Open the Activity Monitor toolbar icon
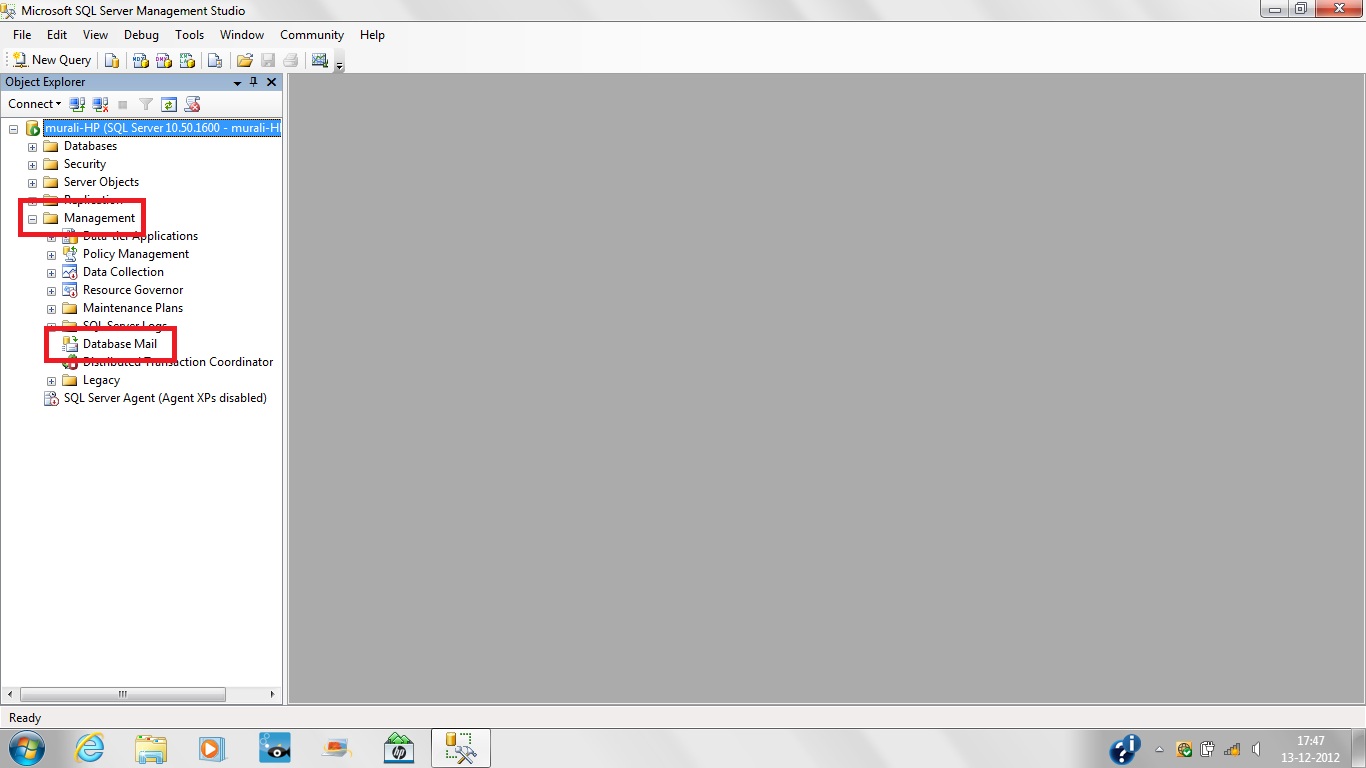The image size is (1366, 768). pos(320,61)
